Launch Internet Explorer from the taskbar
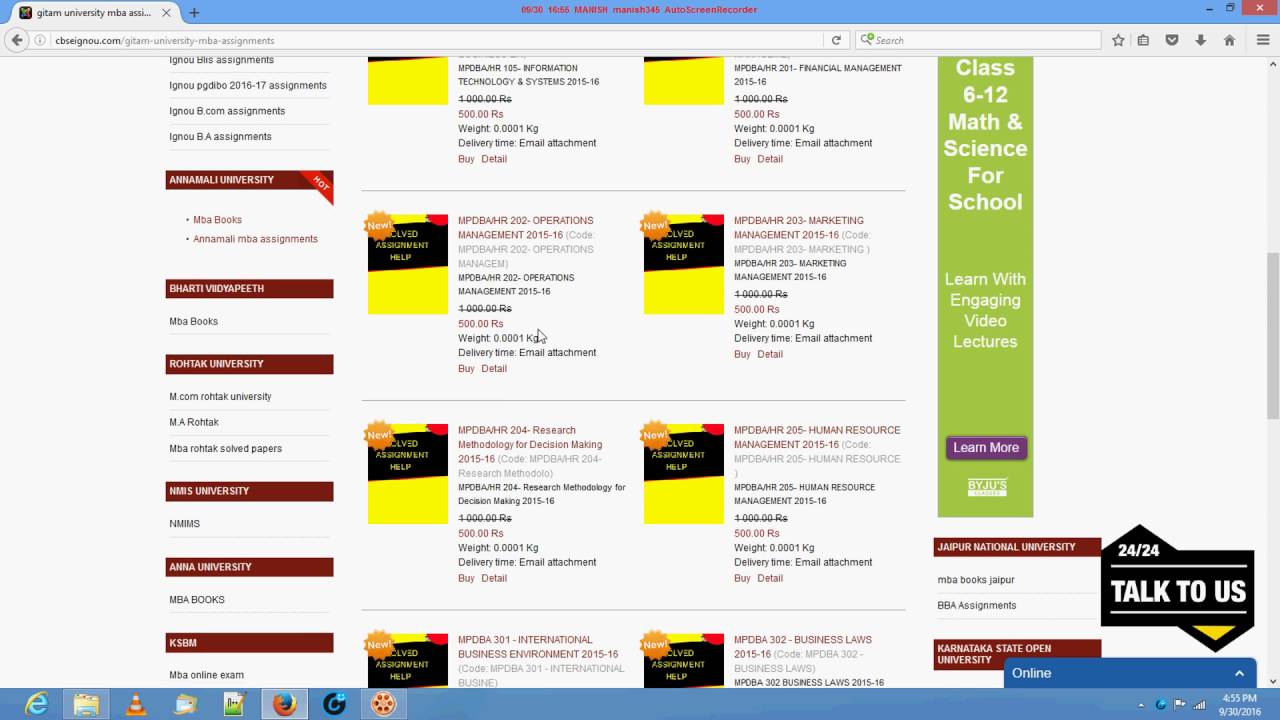1280x720 pixels. (x=37, y=704)
